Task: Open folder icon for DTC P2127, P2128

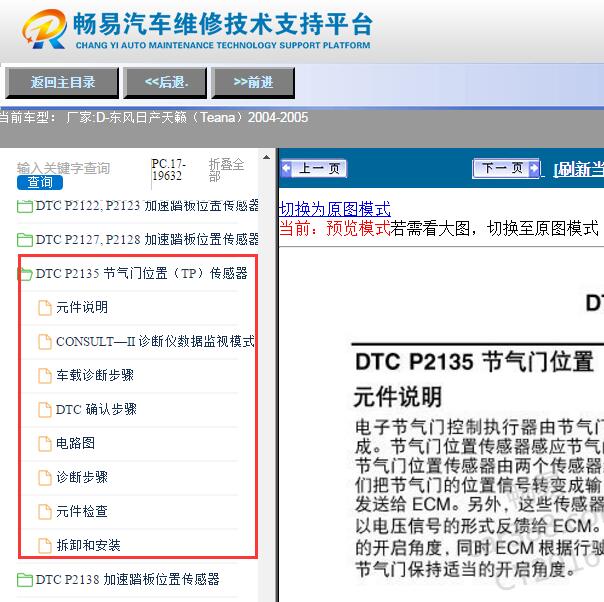Action: [x=25, y=240]
